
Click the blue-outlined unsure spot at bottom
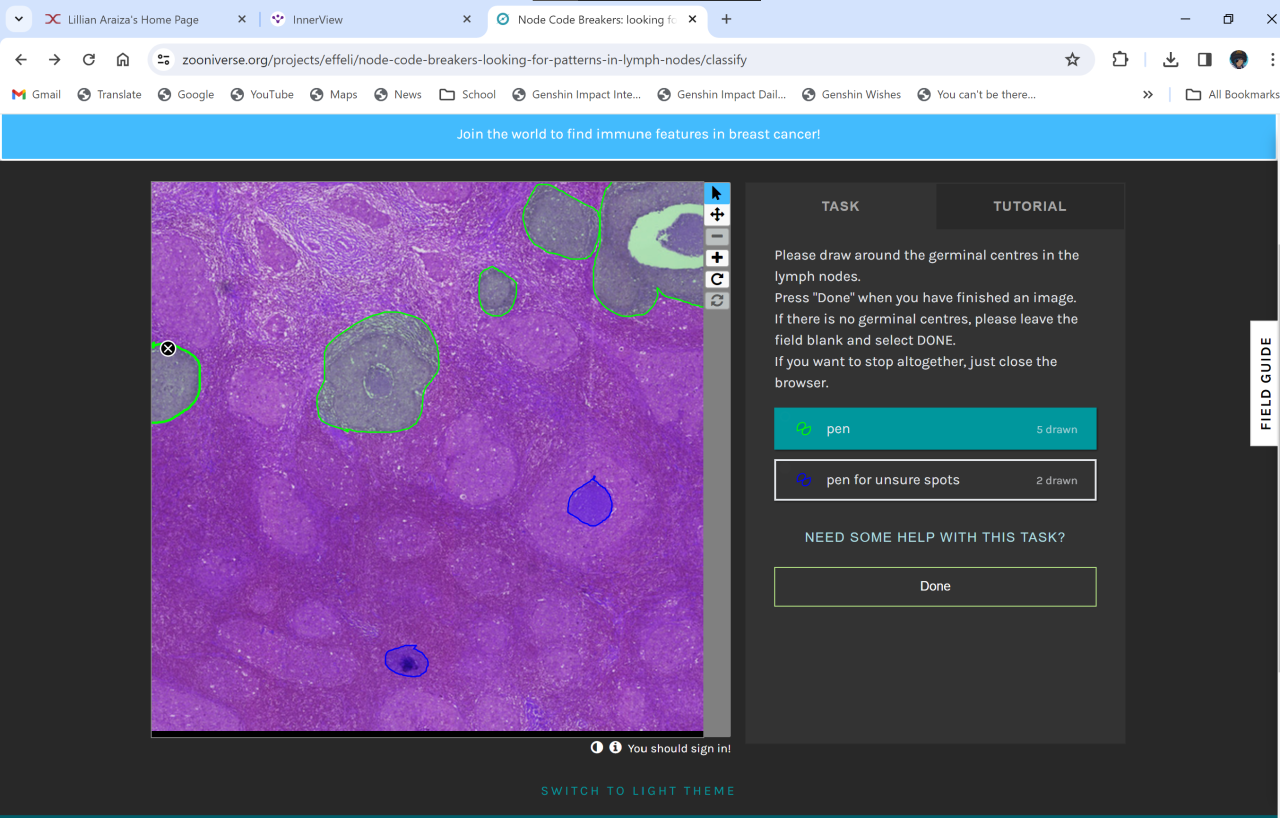(x=407, y=661)
